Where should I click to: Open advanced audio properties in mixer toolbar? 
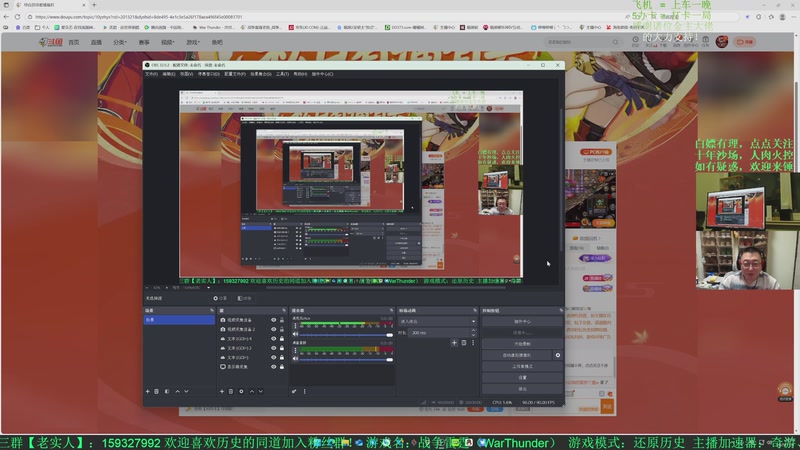294,391
